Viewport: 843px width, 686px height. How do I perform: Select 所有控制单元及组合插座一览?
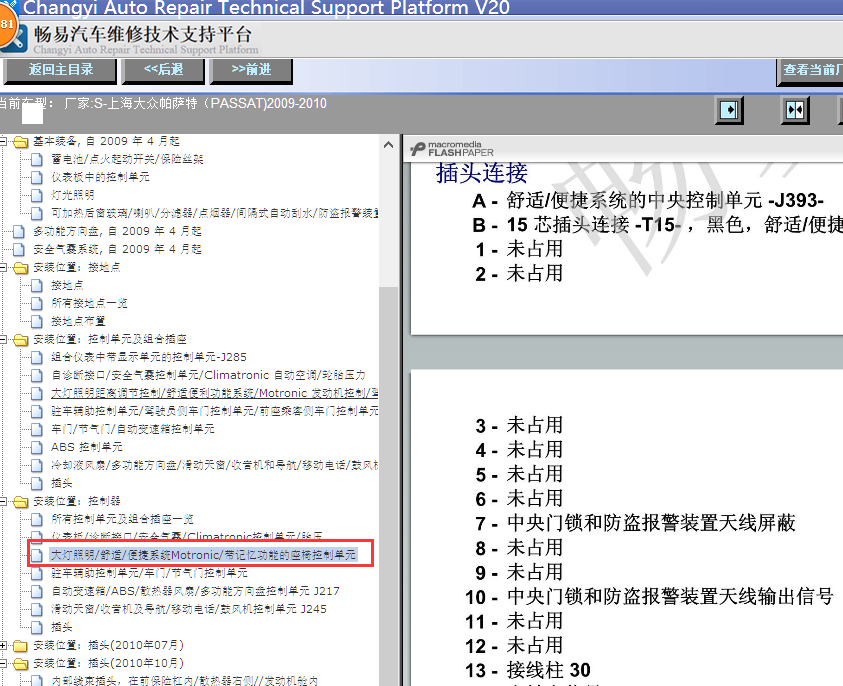pyautogui.click(x=122, y=519)
